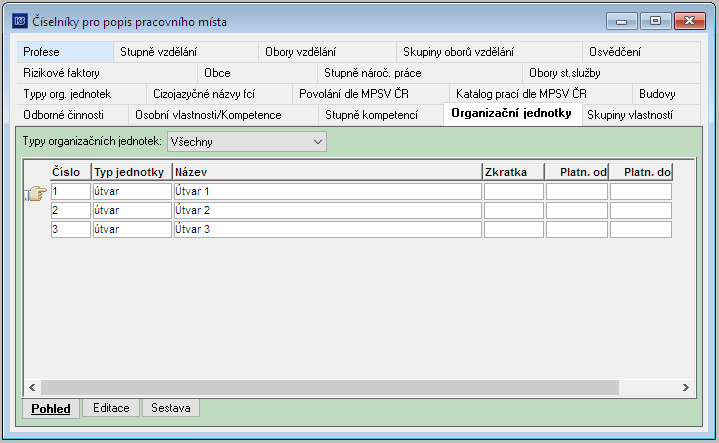Click Typ jednotky cell in Útvar 3 row
This screenshot has height=443, width=719.
tap(132, 229)
